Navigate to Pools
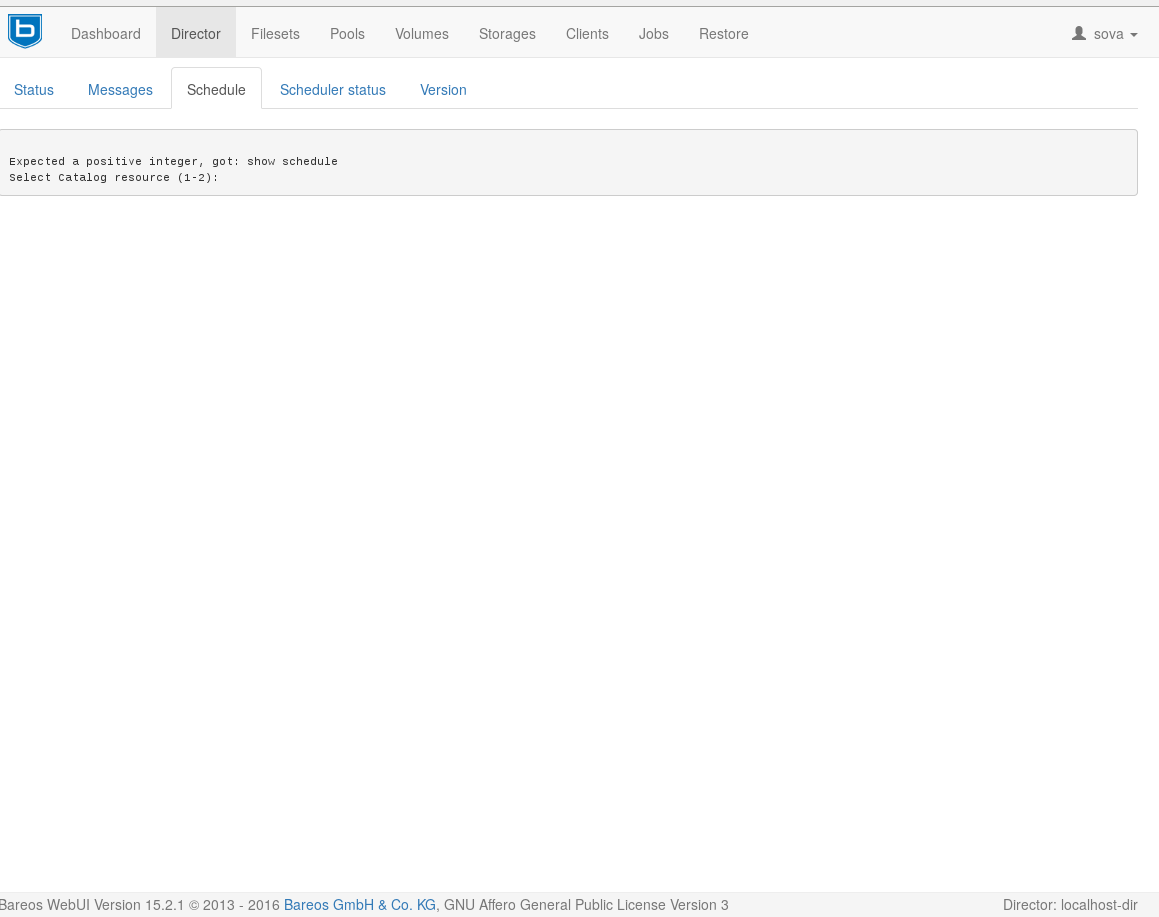The height and width of the screenshot is (917, 1159). pos(347,34)
